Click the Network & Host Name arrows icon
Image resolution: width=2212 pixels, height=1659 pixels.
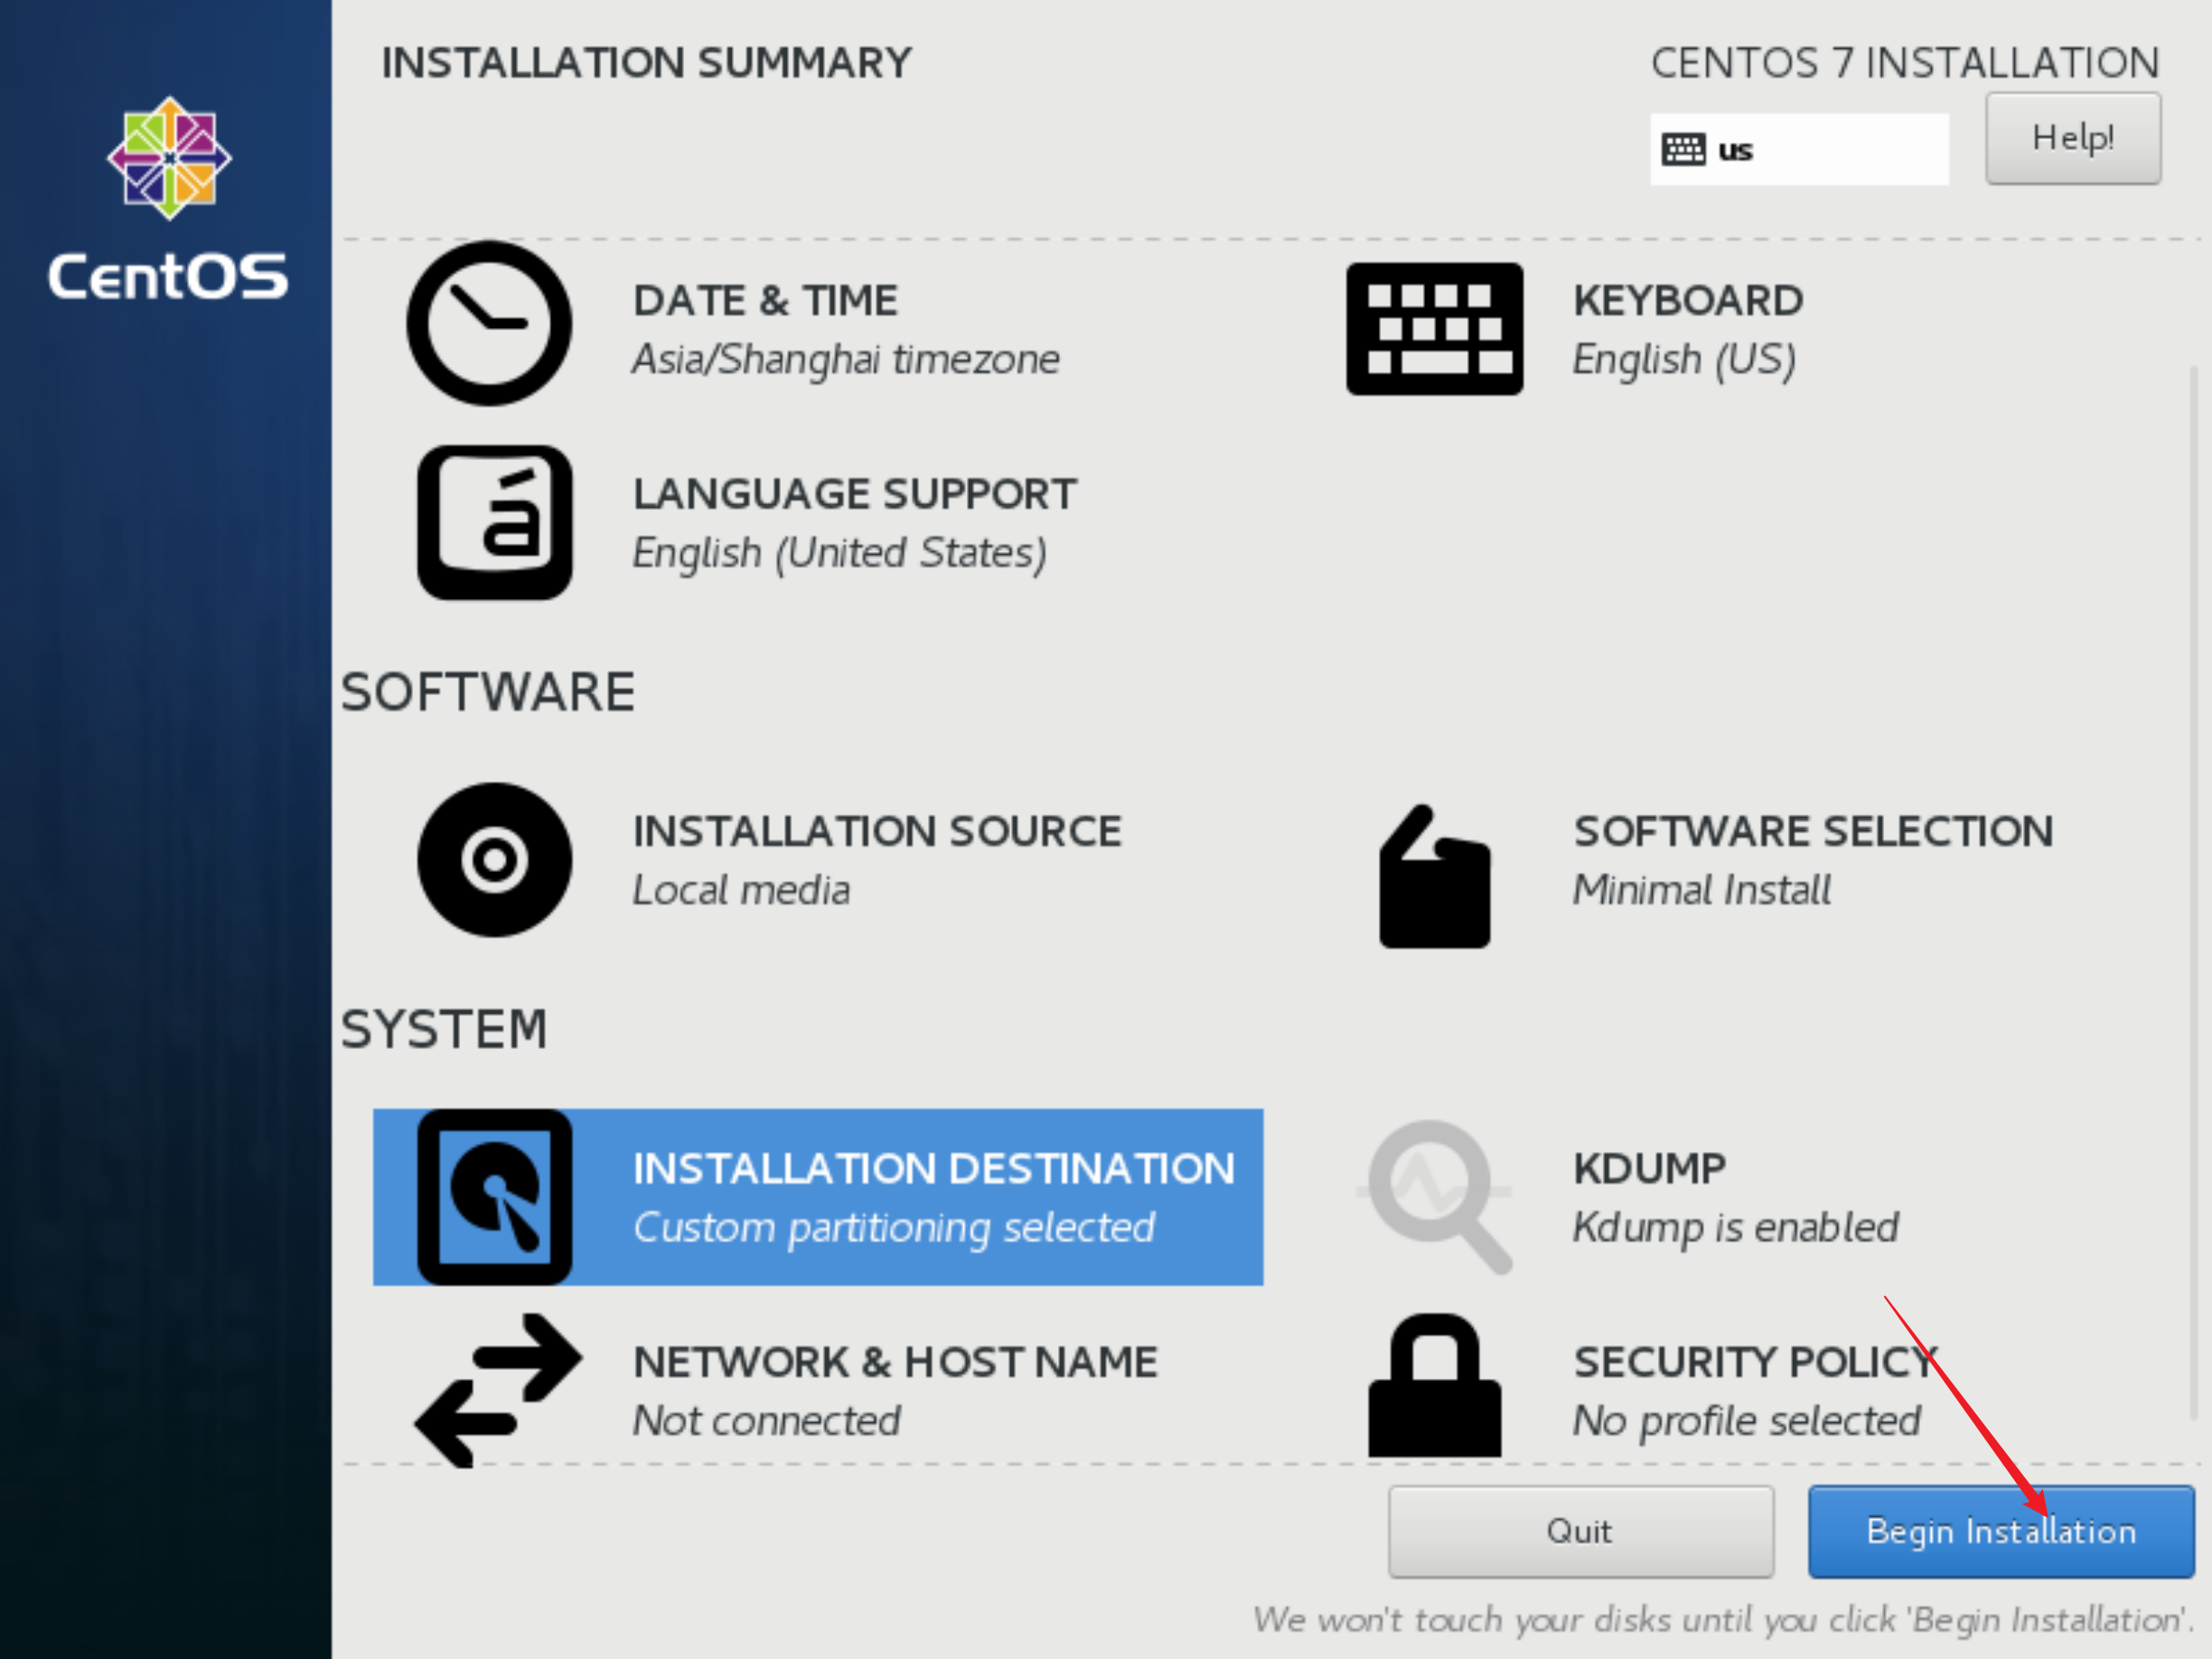coord(497,1391)
